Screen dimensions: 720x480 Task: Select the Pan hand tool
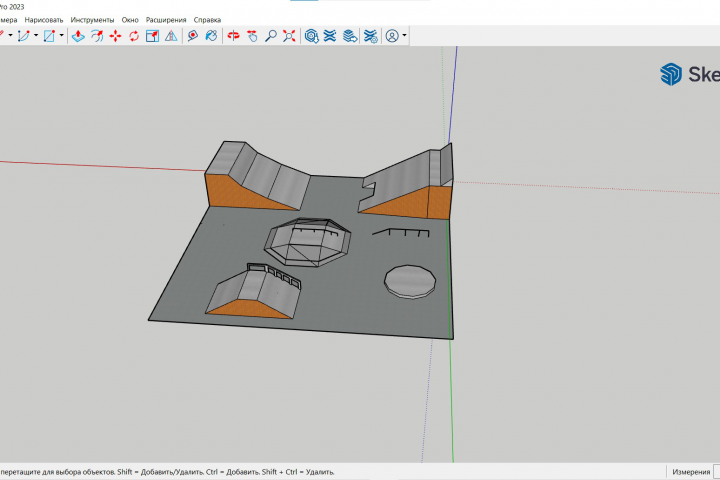click(252, 36)
